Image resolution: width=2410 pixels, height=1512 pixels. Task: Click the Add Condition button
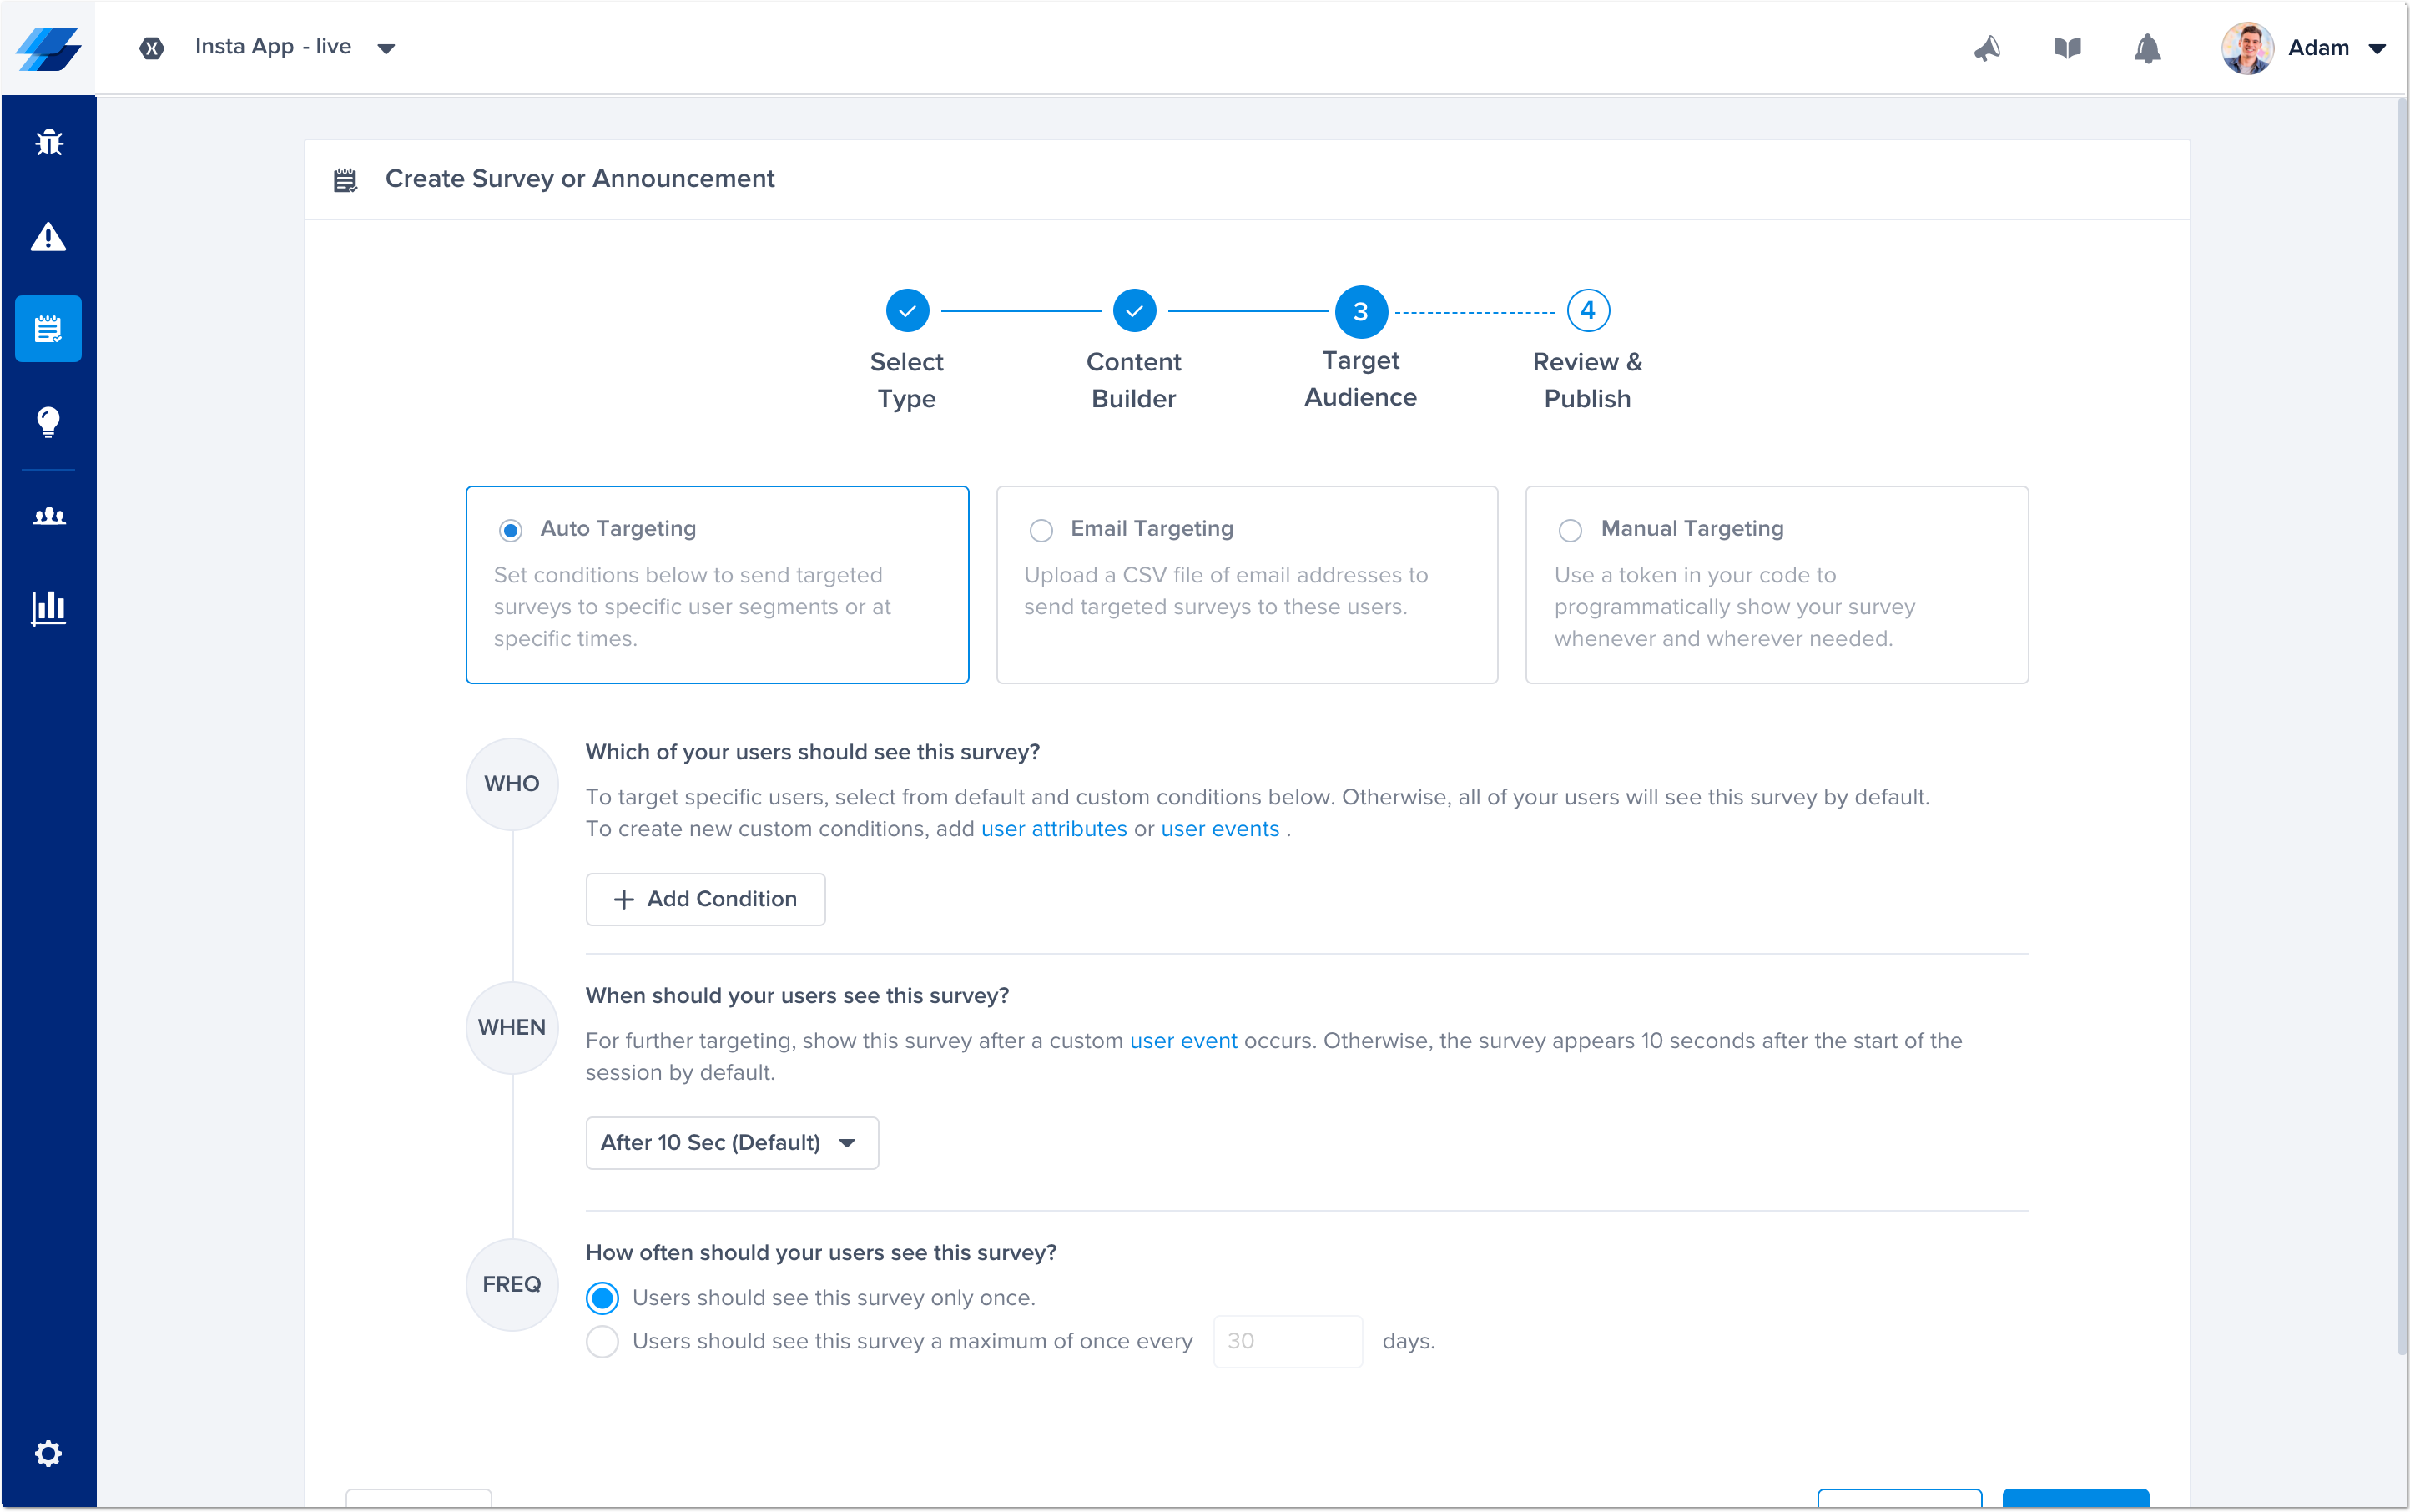pyautogui.click(x=705, y=899)
